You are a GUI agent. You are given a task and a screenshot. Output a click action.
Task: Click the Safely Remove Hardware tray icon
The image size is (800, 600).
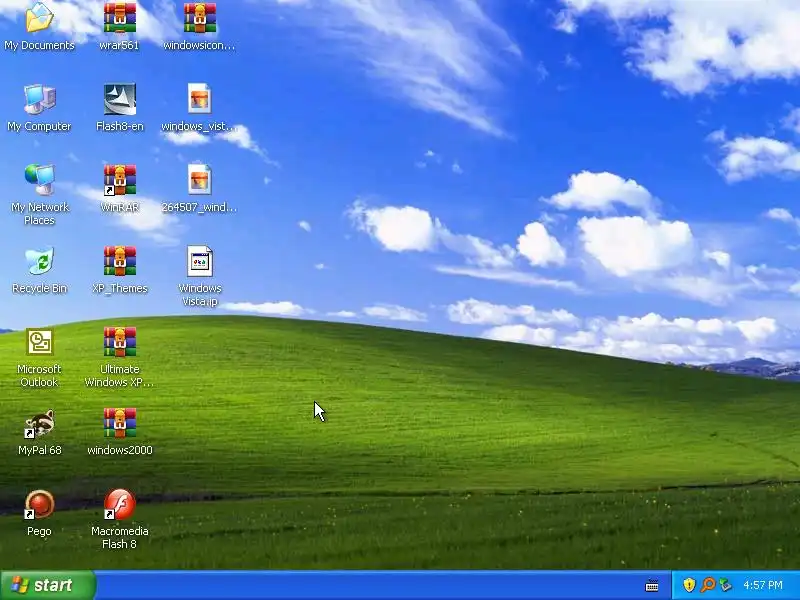[x=725, y=585]
